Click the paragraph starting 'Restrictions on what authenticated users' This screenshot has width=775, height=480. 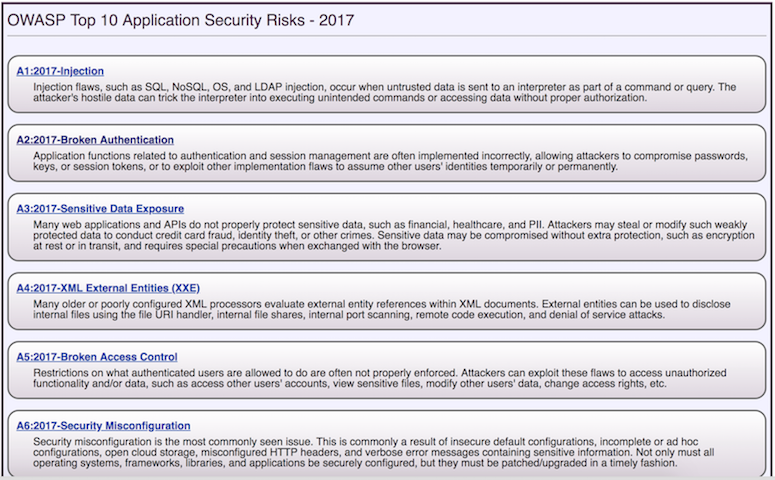click(380, 378)
